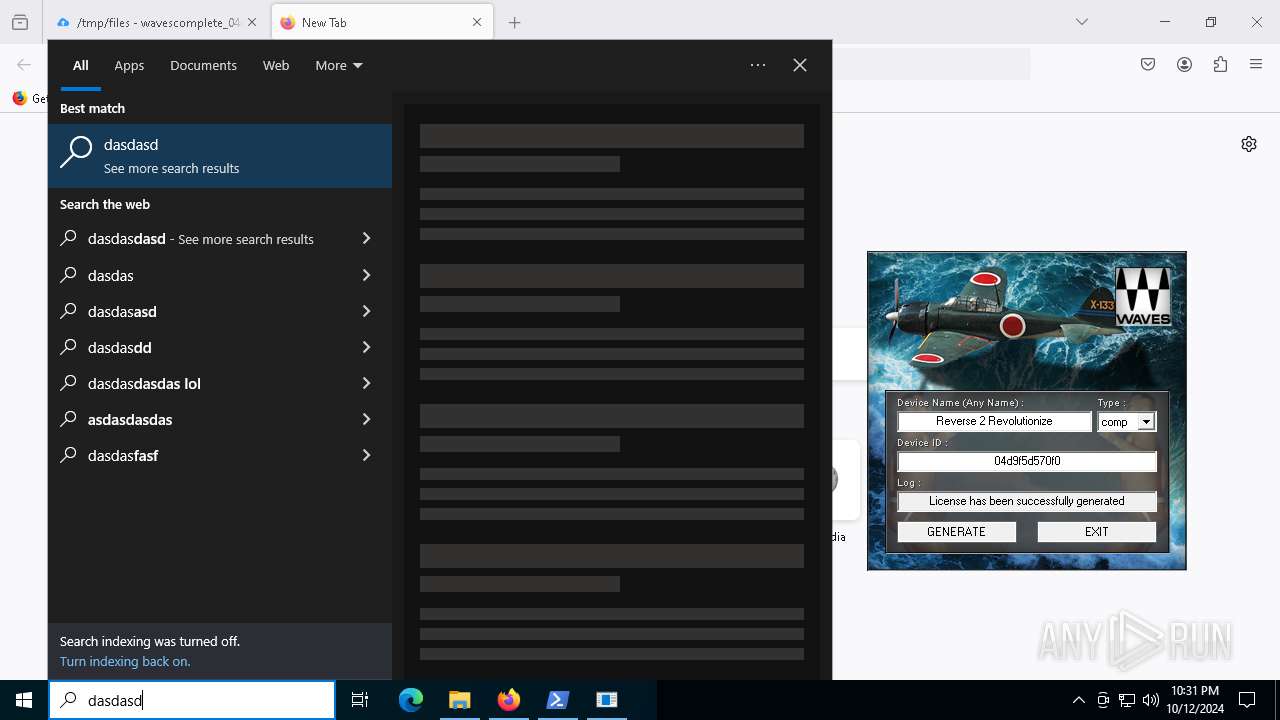This screenshot has height=720, width=1280.
Task: Expand chevron for dasdasdasdas lol suggestion
Action: pyautogui.click(x=366, y=383)
